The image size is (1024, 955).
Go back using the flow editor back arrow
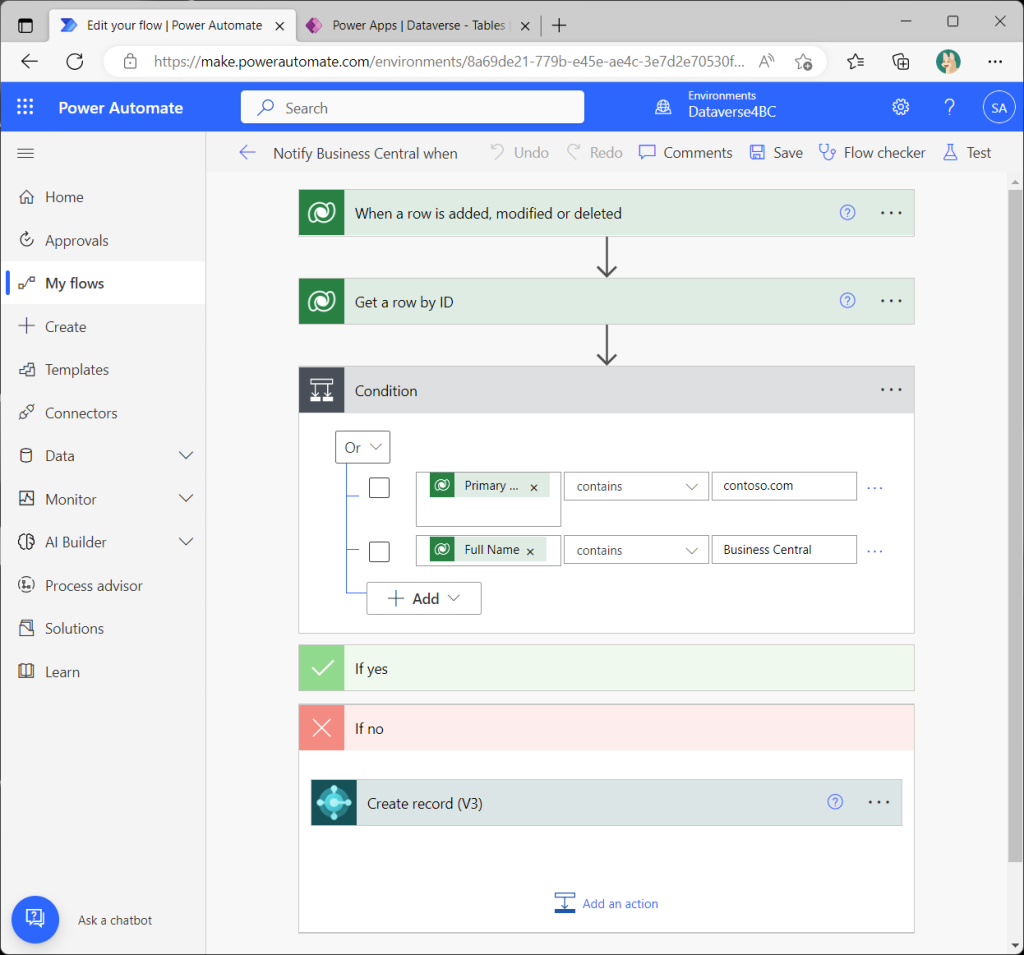(248, 153)
